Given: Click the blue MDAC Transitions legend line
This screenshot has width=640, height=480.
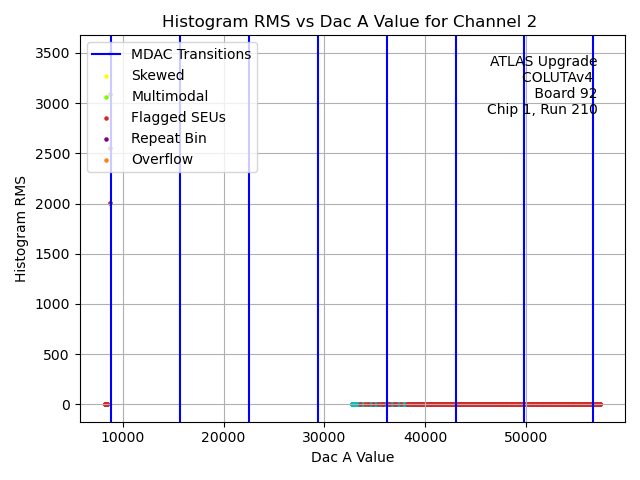Looking at the screenshot, I should (107, 55).
